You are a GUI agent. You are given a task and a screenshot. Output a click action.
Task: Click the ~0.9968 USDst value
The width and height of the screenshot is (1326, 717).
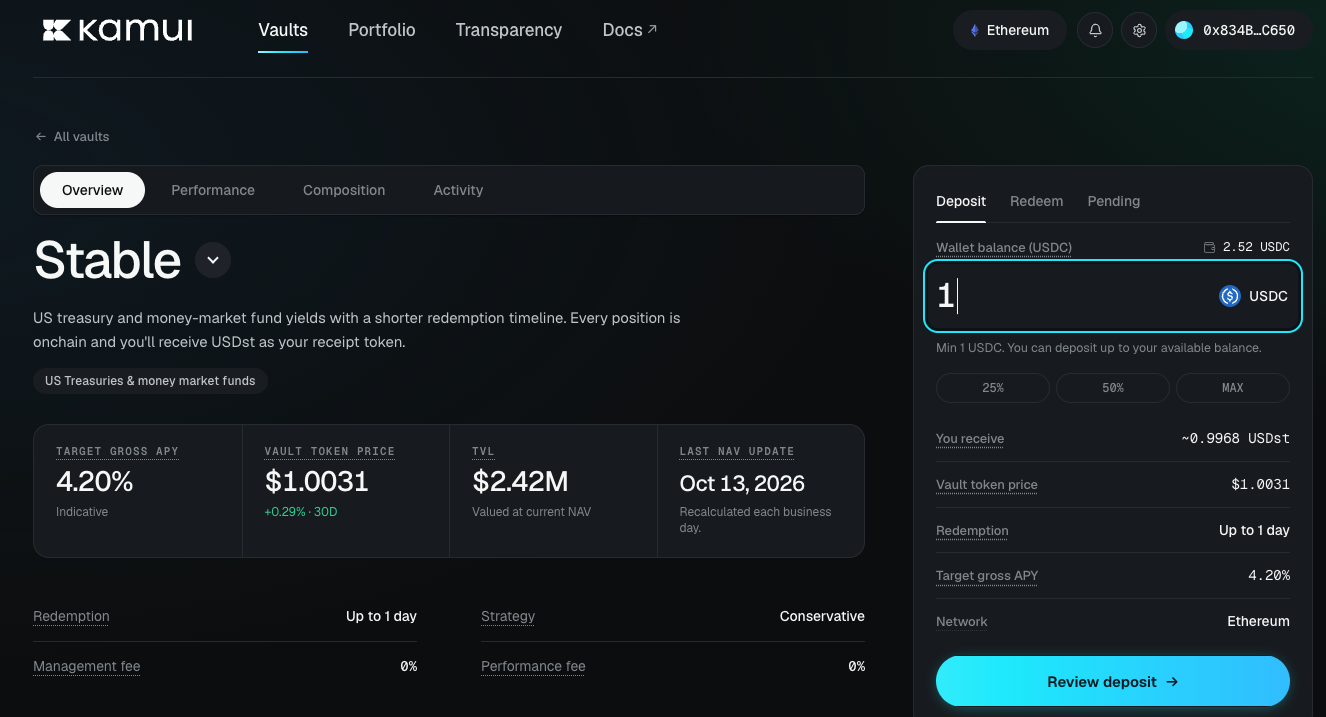[1235, 438]
